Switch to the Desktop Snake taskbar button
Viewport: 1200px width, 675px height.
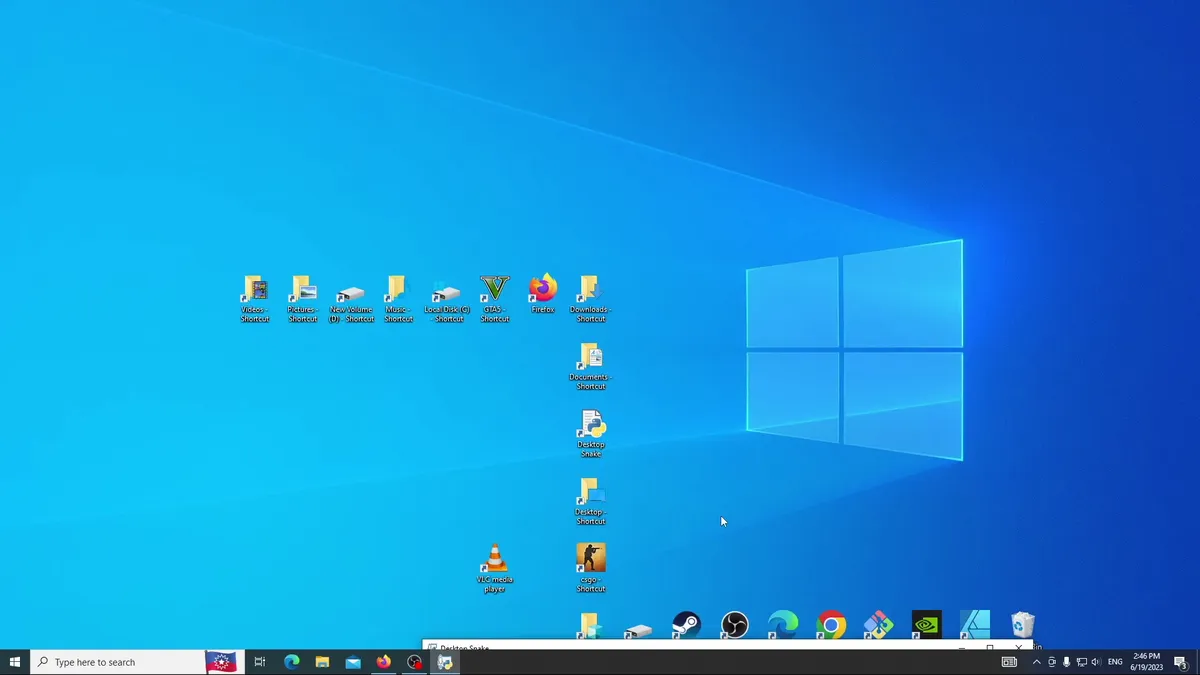[x=445, y=662]
